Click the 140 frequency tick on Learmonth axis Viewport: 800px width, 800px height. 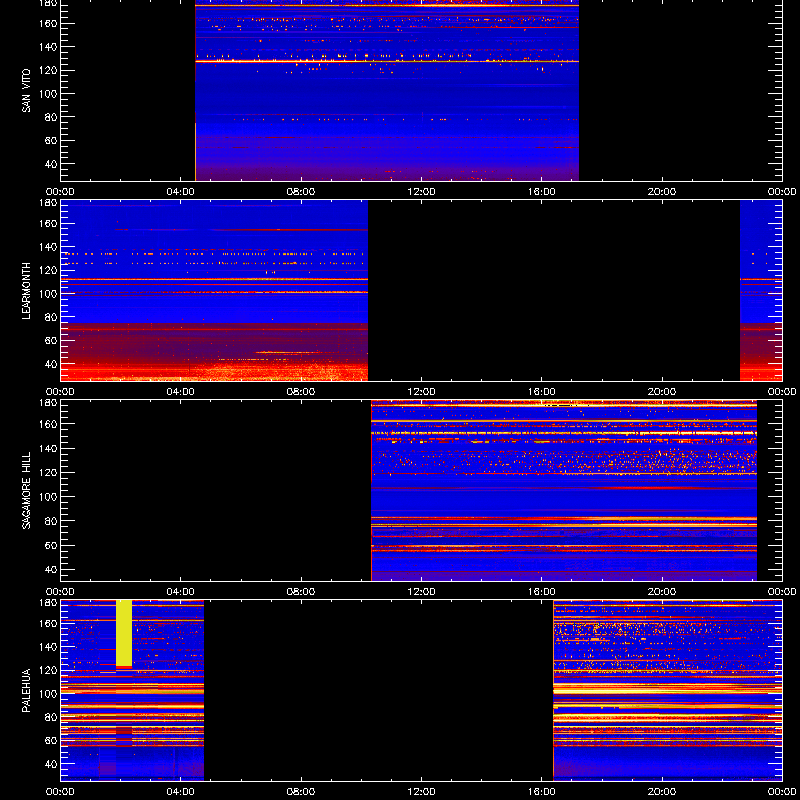(48, 247)
